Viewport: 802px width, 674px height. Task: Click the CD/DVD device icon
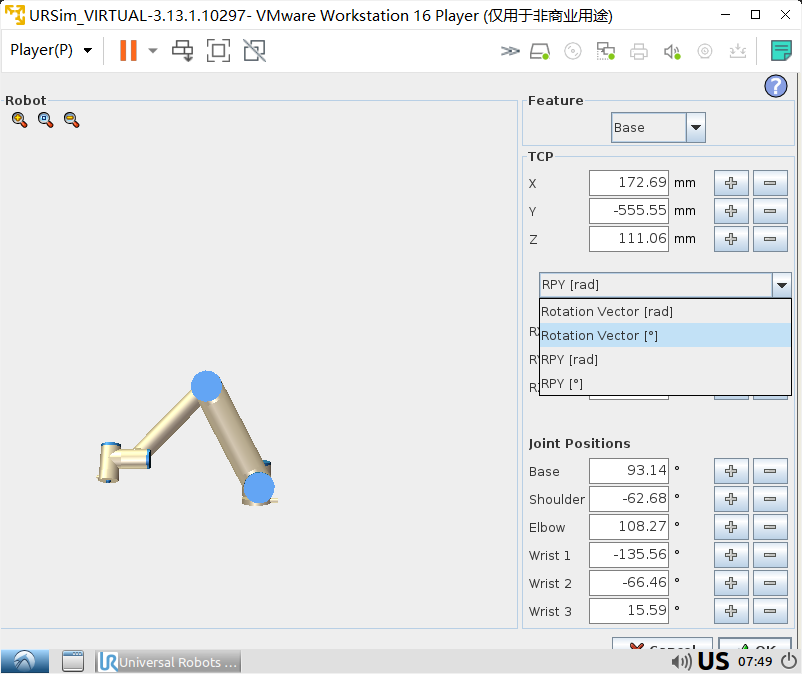click(572, 50)
